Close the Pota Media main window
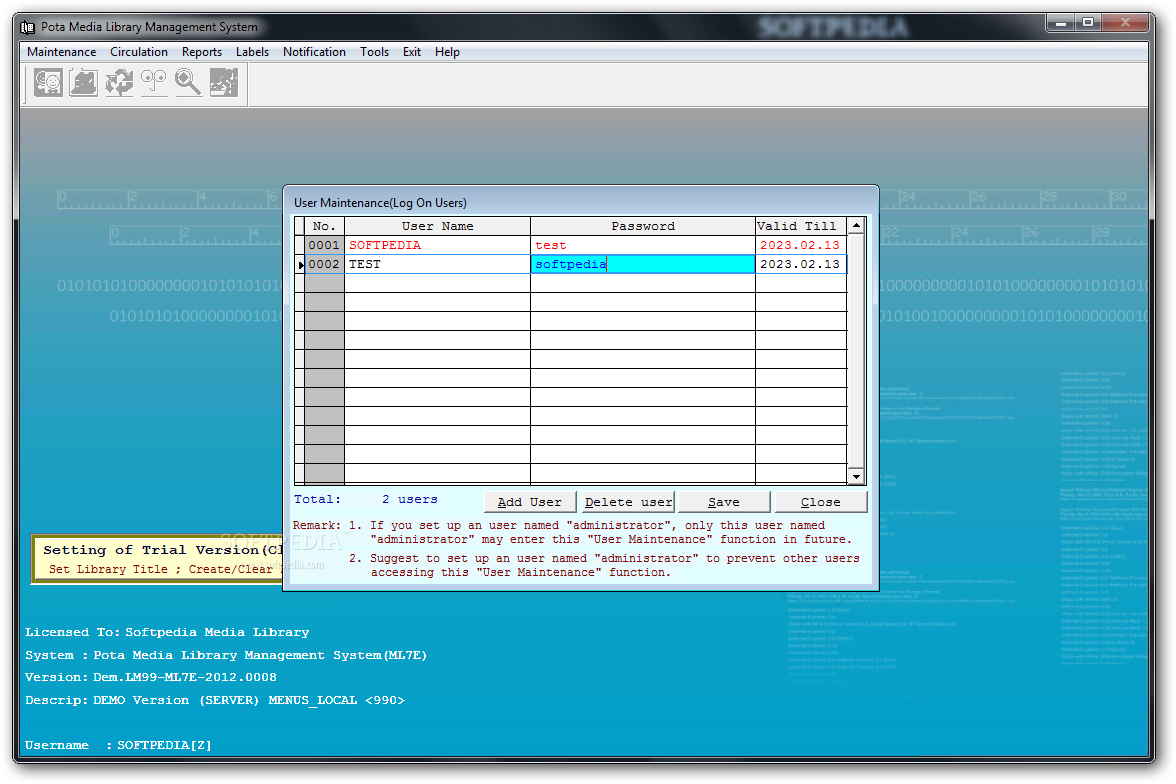 point(1125,23)
